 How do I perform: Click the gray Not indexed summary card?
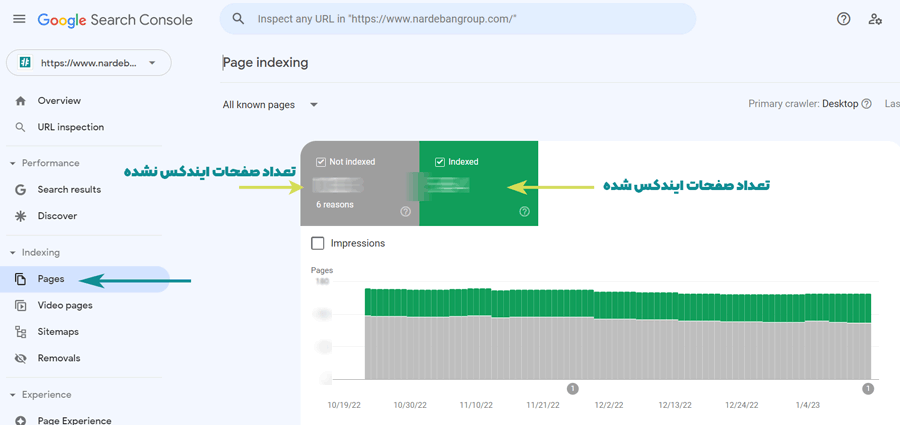[x=360, y=183]
